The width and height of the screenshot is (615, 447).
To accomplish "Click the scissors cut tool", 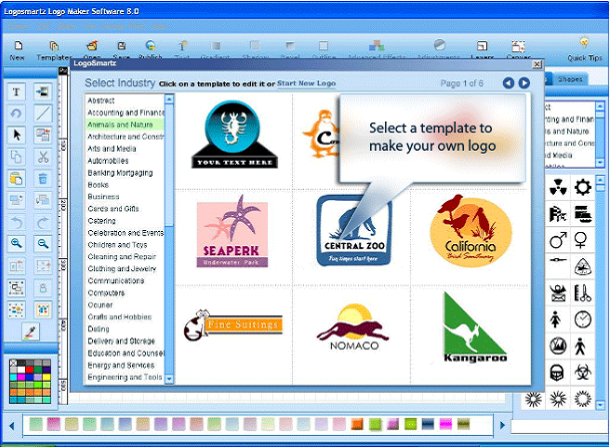I will tap(43, 157).
